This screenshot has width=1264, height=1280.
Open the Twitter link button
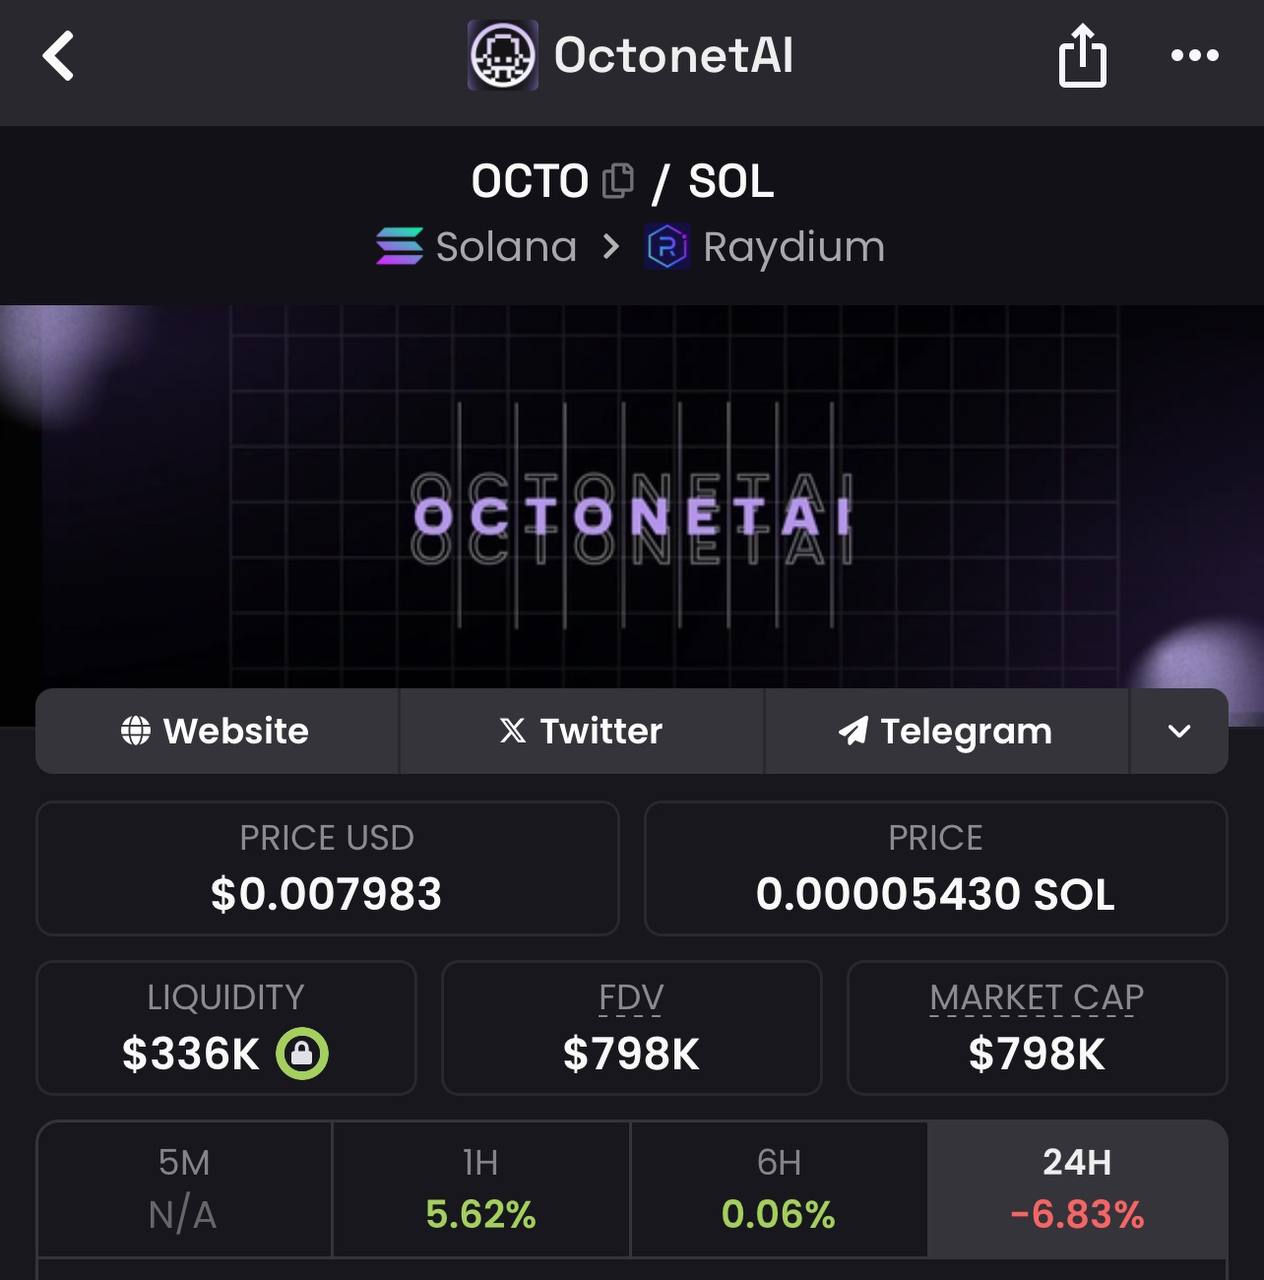coord(582,731)
